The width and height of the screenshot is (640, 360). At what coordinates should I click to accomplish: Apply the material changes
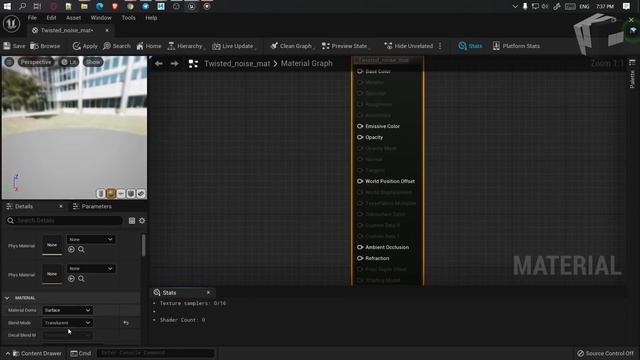pos(85,46)
